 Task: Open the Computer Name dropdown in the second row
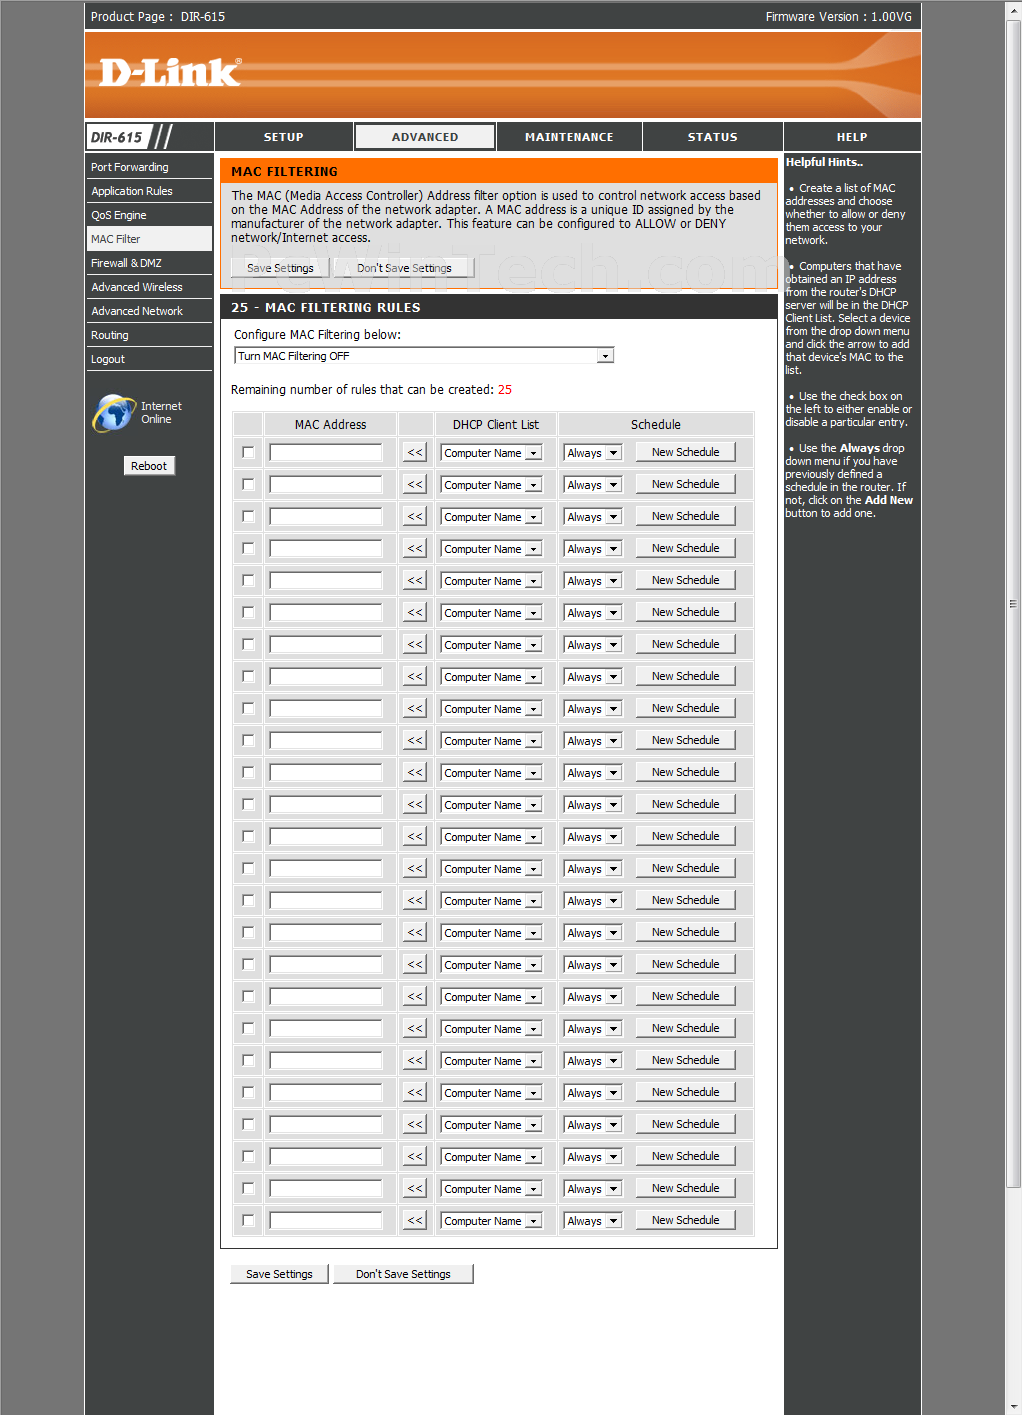(x=491, y=485)
